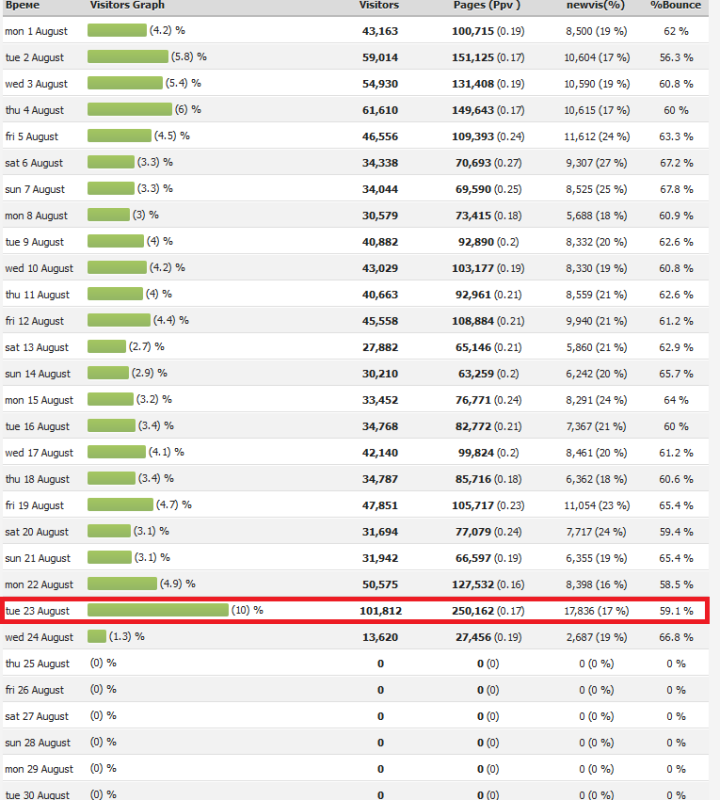
Task: Click the 'sun 7 August' date cell
Action: coord(35,189)
